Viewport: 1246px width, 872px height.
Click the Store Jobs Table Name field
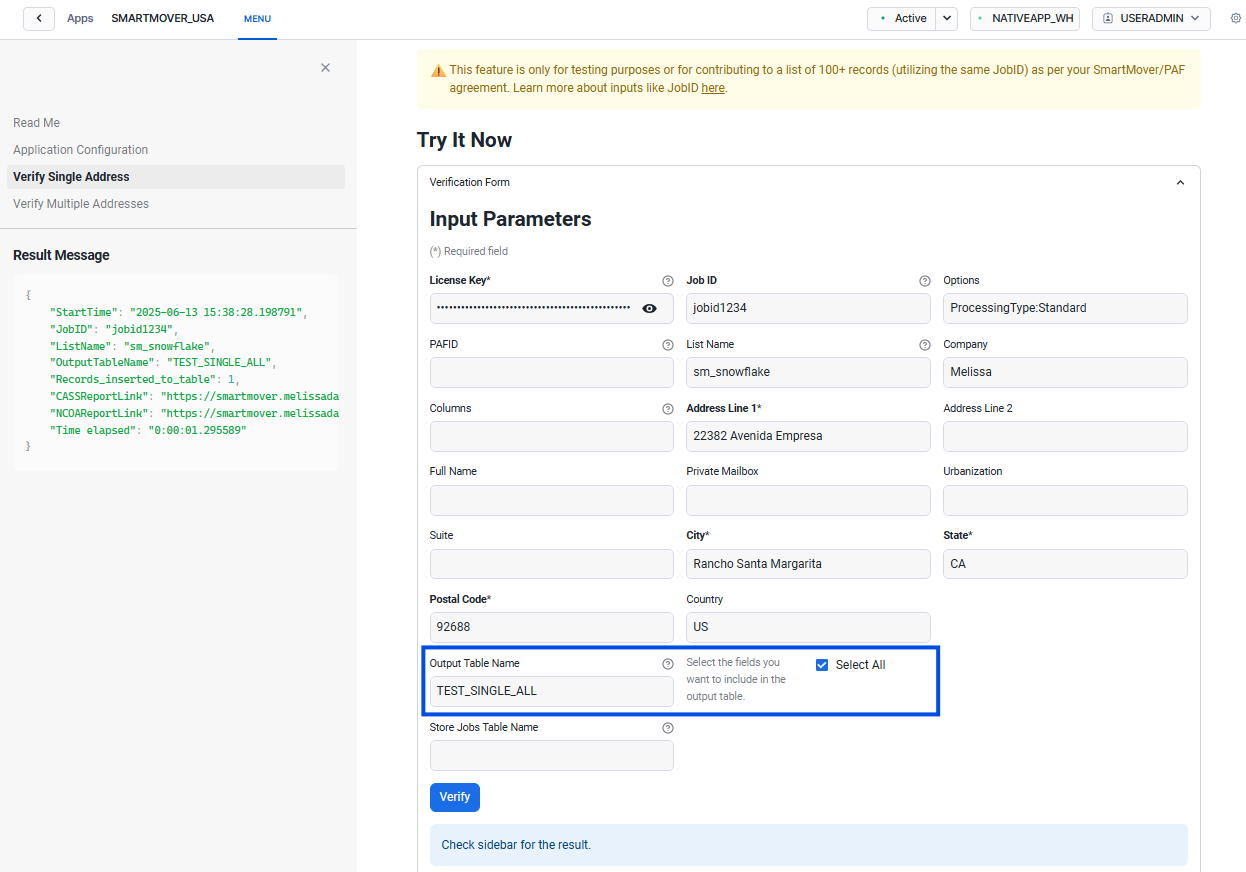(x=552, y=755)
